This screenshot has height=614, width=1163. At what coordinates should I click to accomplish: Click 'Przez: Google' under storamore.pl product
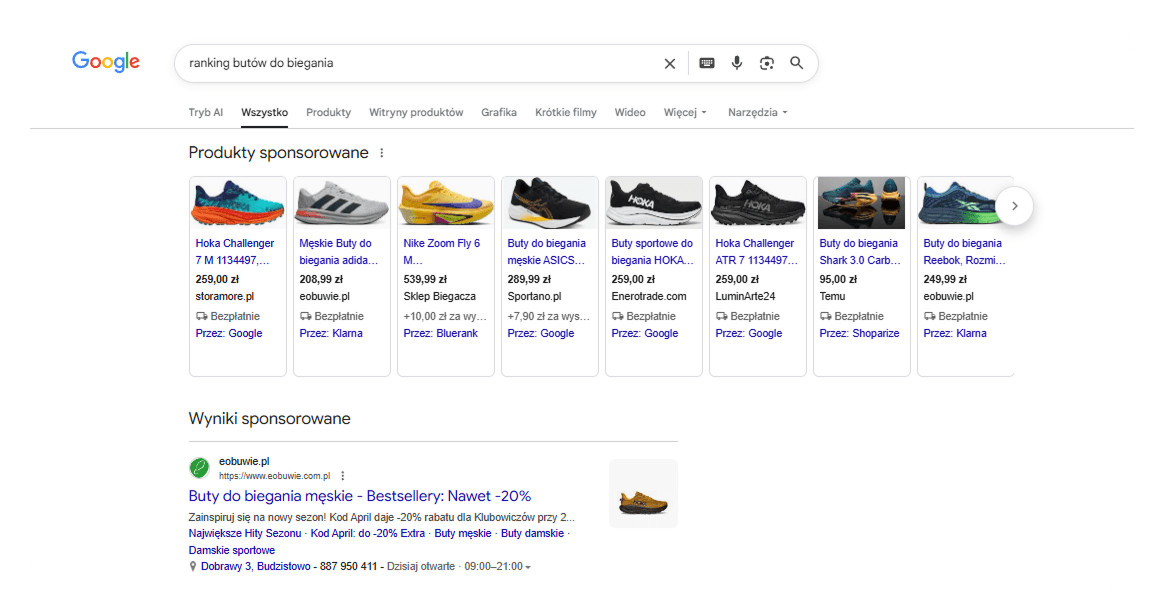coord(228,333)
